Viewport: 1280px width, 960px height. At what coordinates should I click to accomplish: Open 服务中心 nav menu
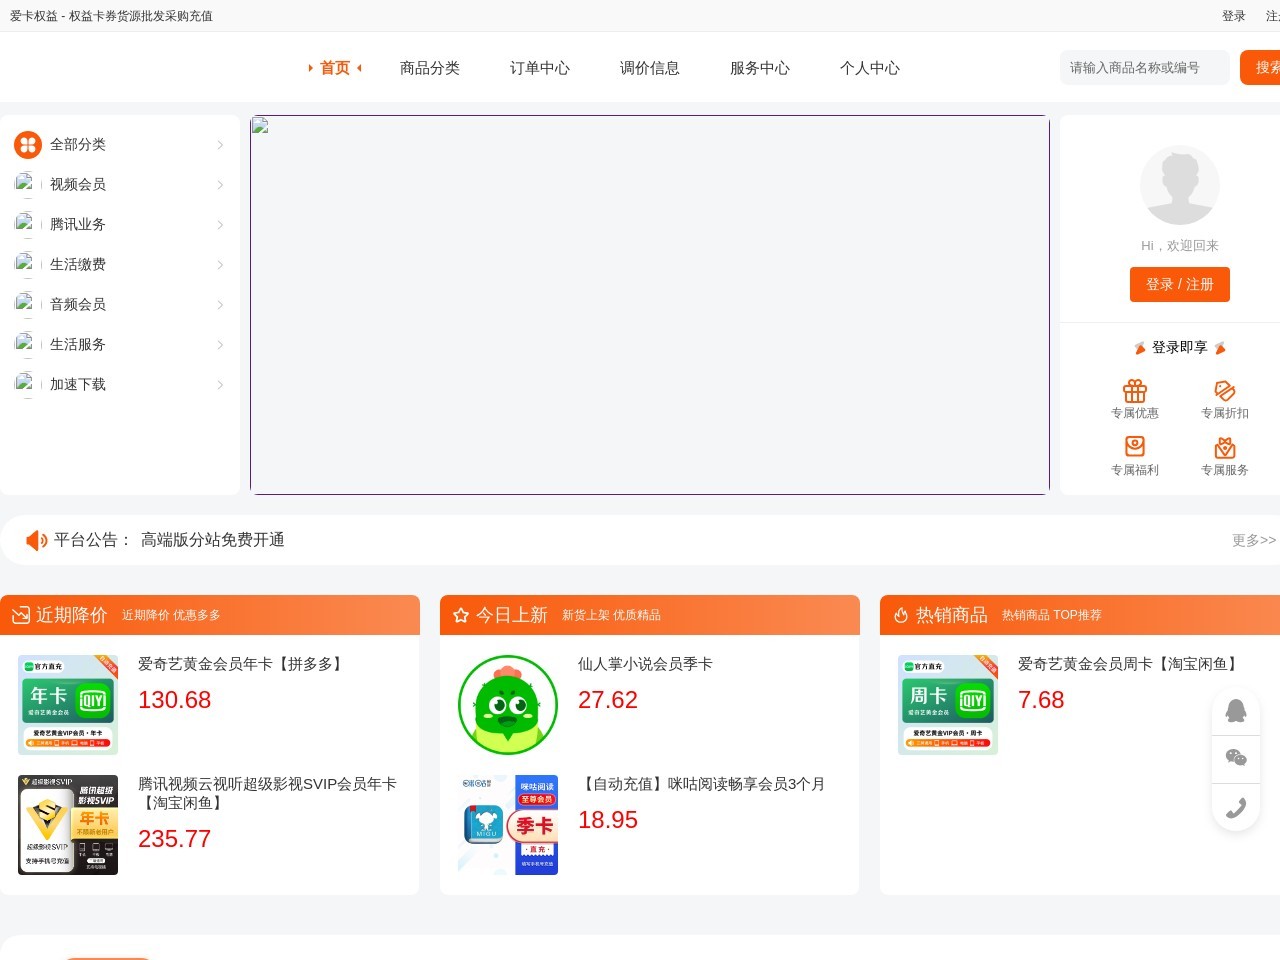(x=760, y=68)
